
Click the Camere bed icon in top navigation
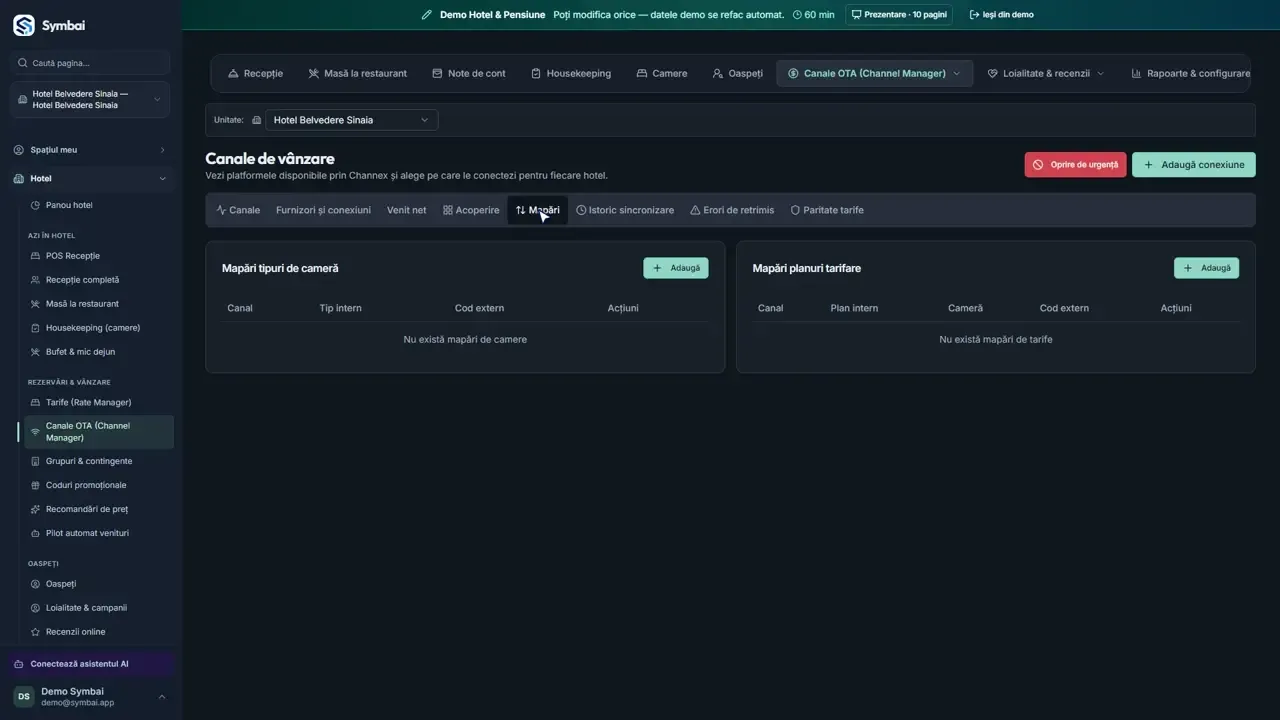coord(642,73)
